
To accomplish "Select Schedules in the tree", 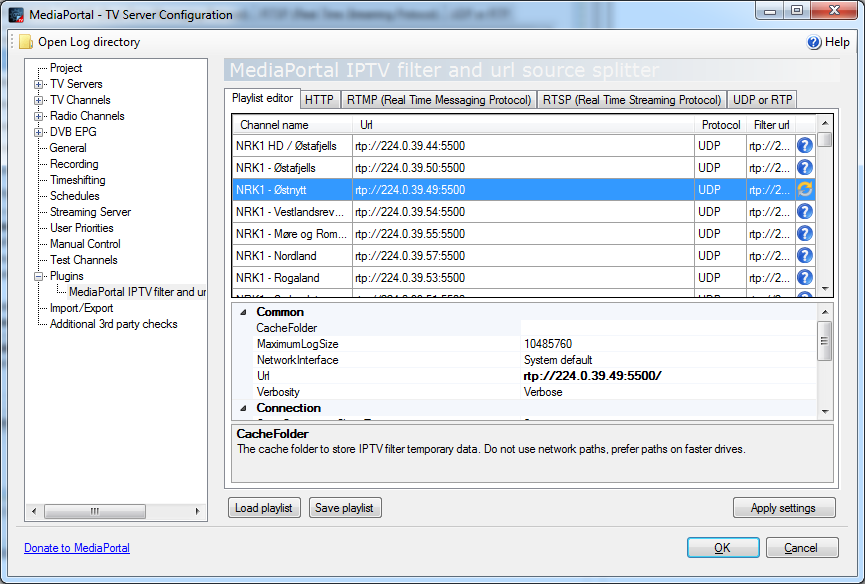I will click(x=74, y=196).
